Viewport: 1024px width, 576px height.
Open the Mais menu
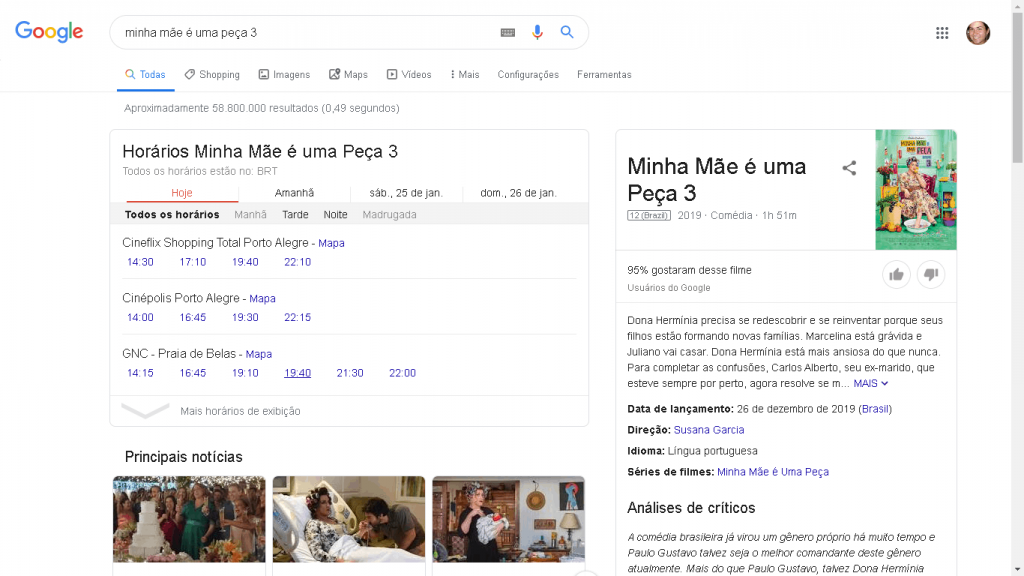[x=465, y=74]
